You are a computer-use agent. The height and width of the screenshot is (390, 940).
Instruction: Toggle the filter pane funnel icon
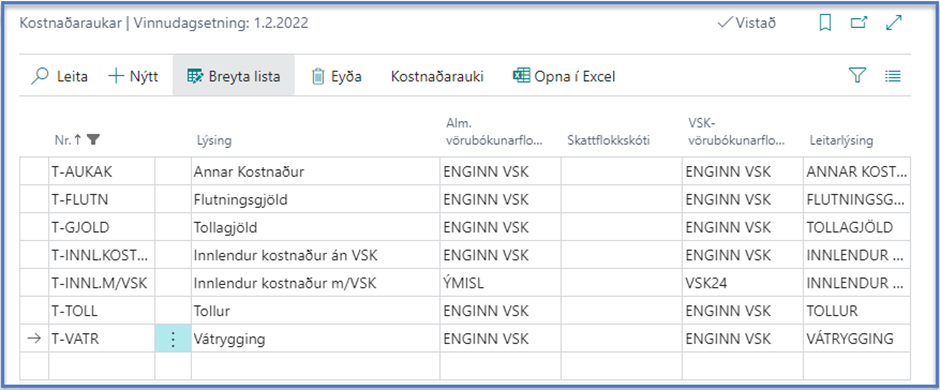click(x=858, y=76)
